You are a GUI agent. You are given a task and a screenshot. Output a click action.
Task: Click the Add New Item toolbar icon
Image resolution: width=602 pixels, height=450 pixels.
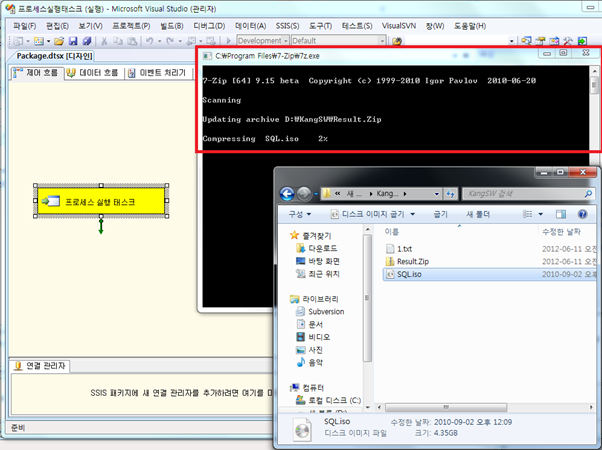click(39, 41)
